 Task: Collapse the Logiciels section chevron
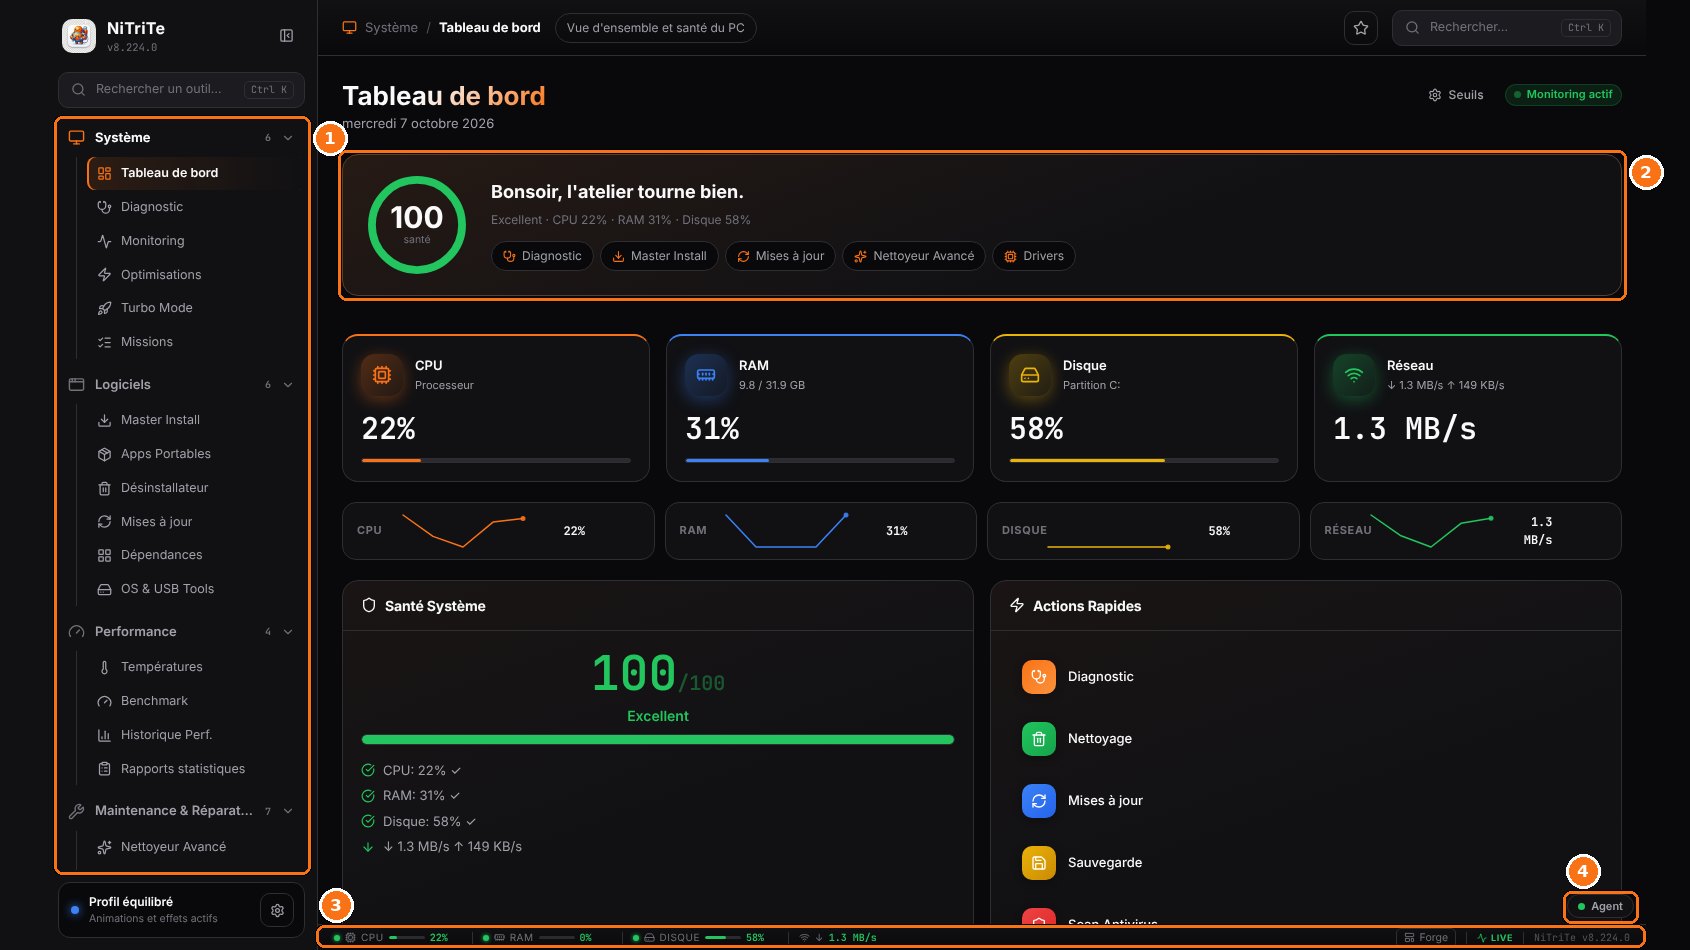point(288,385)
